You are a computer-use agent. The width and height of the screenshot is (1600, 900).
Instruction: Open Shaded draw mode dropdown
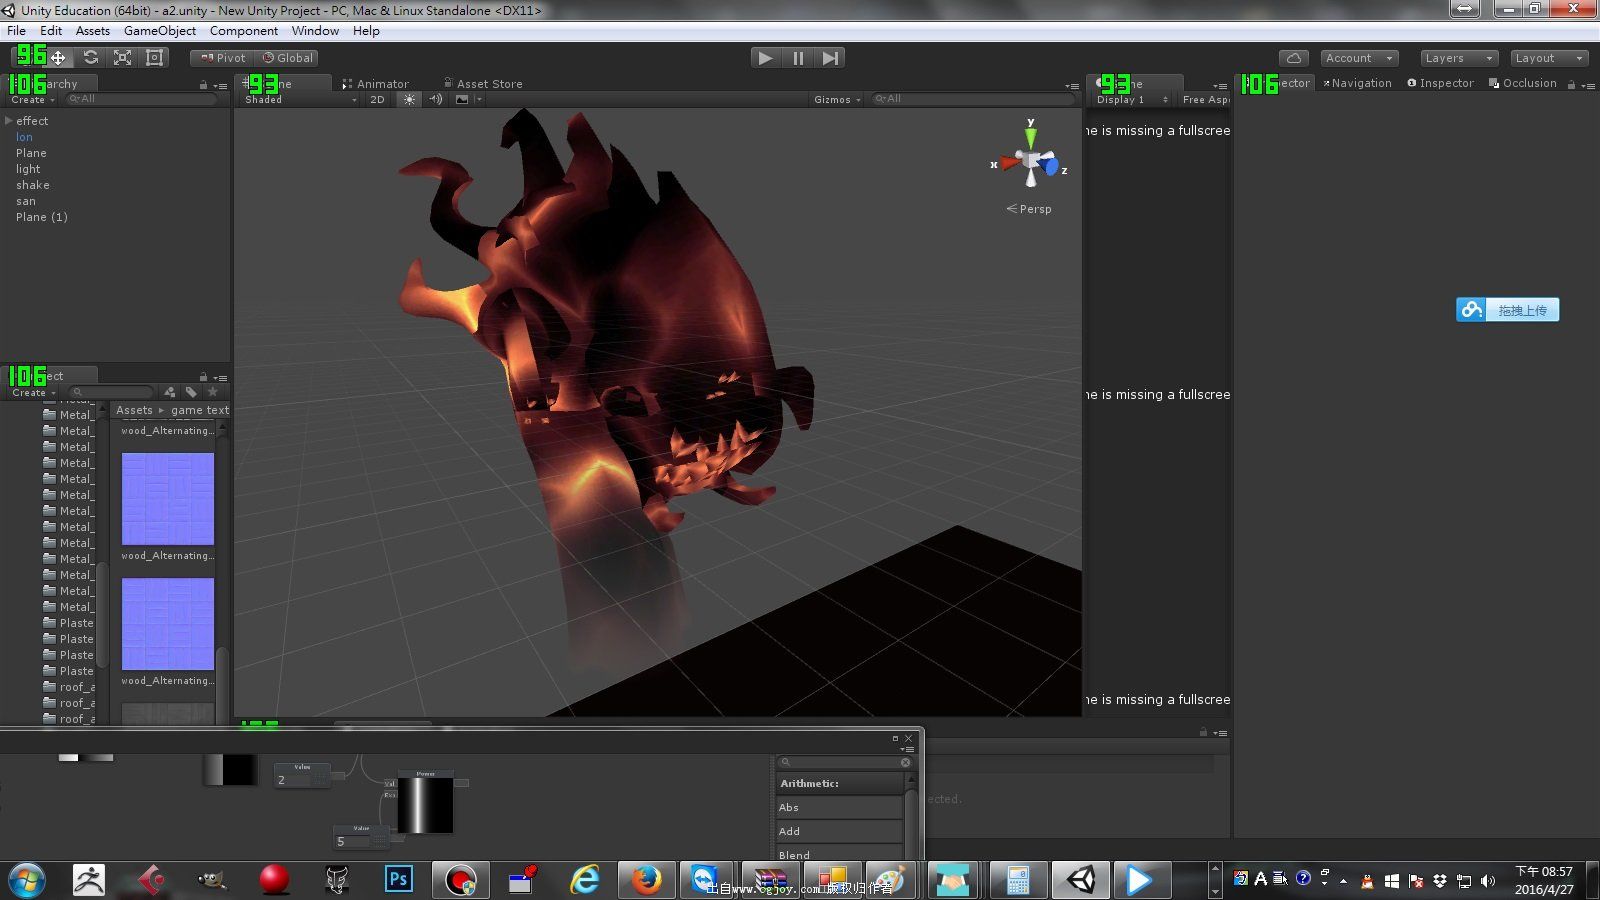pyautogui.click(x=300, y=99)
